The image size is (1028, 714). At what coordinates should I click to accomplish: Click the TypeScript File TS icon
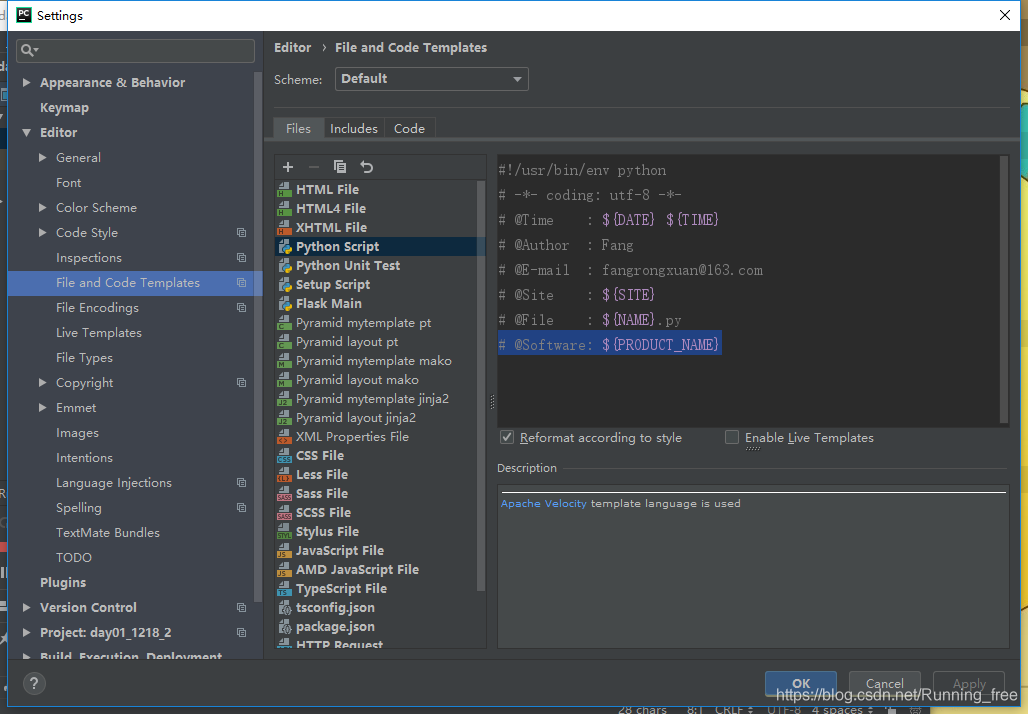285,589
